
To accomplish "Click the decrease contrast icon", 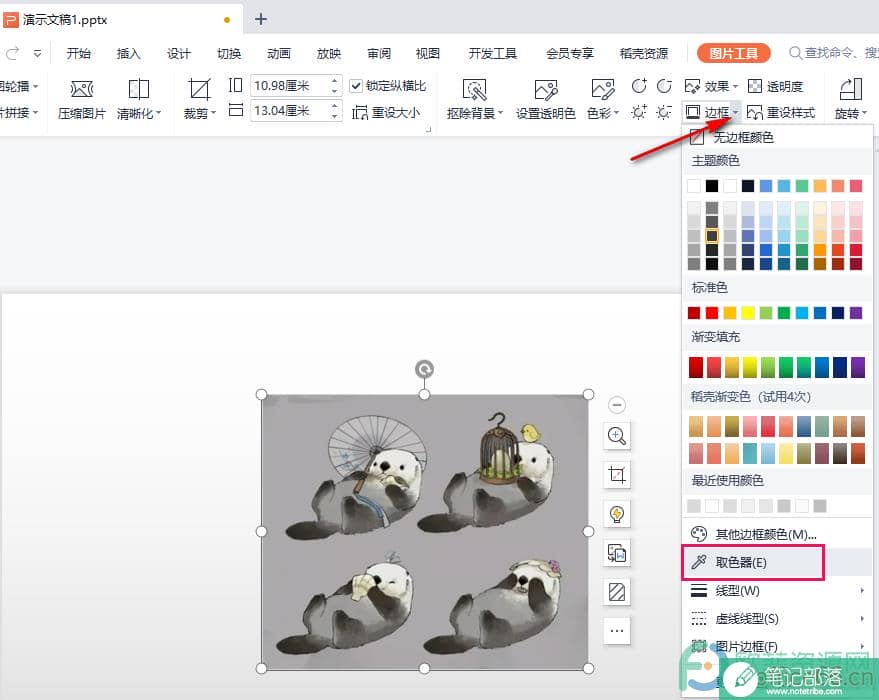I will click(x=664, y=86).
